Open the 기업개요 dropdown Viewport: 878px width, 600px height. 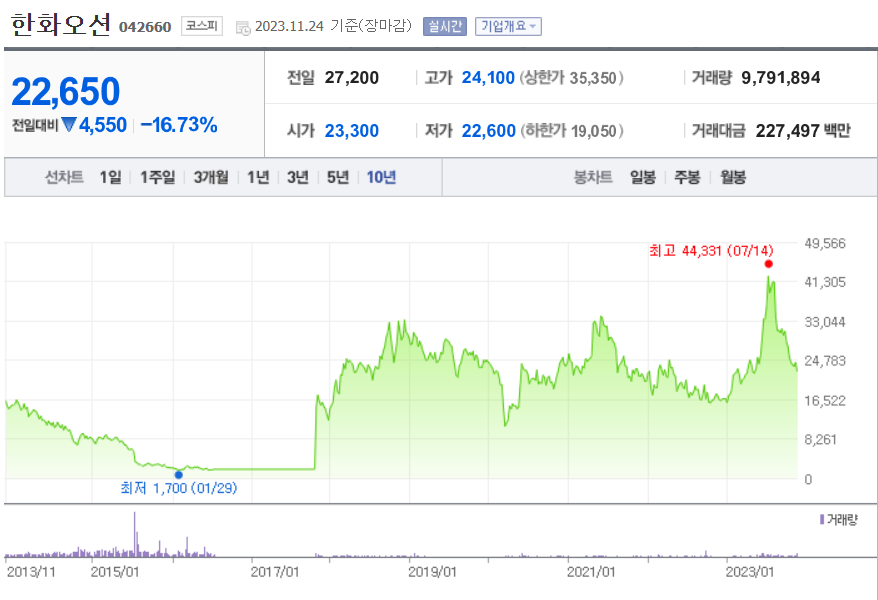pyautogui.click(x=508, y=26)
